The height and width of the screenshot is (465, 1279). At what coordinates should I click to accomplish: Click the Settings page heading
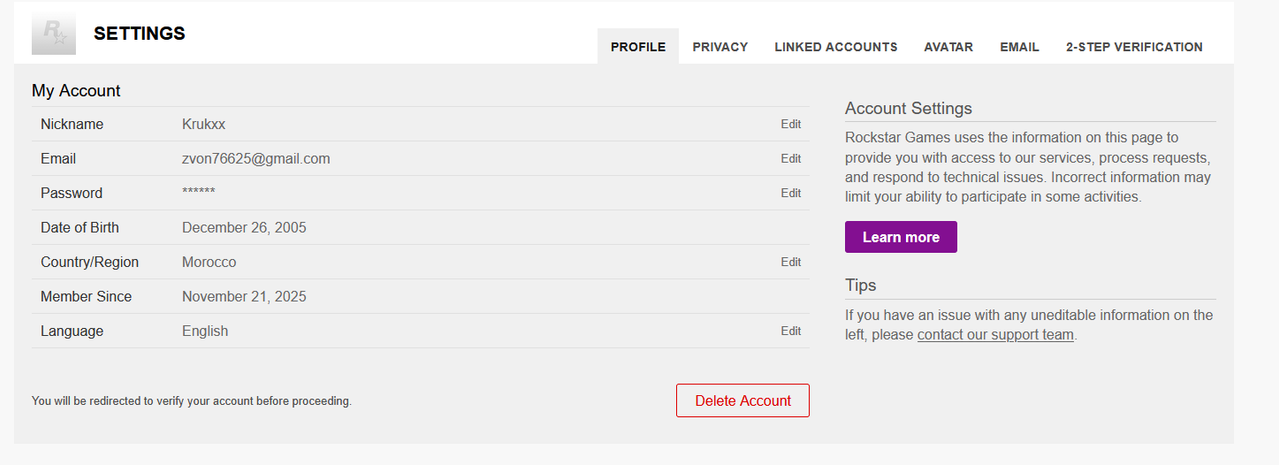pyautogui.click(x=139, y=33)
